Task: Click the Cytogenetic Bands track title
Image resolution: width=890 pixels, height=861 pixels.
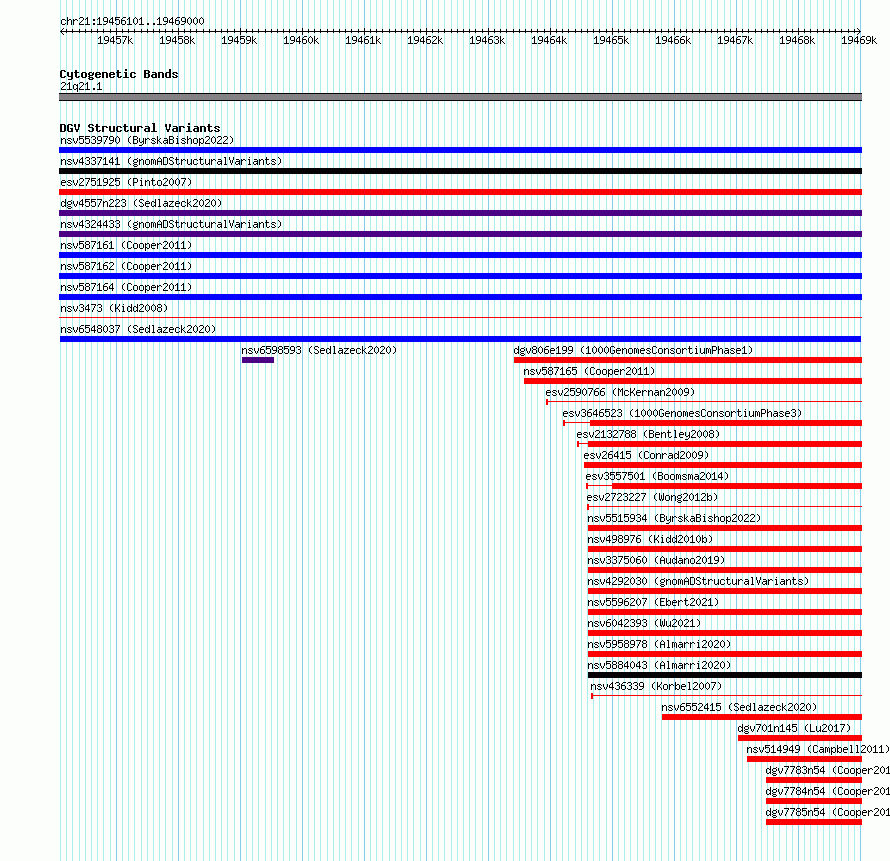Action: pos(119,74)
